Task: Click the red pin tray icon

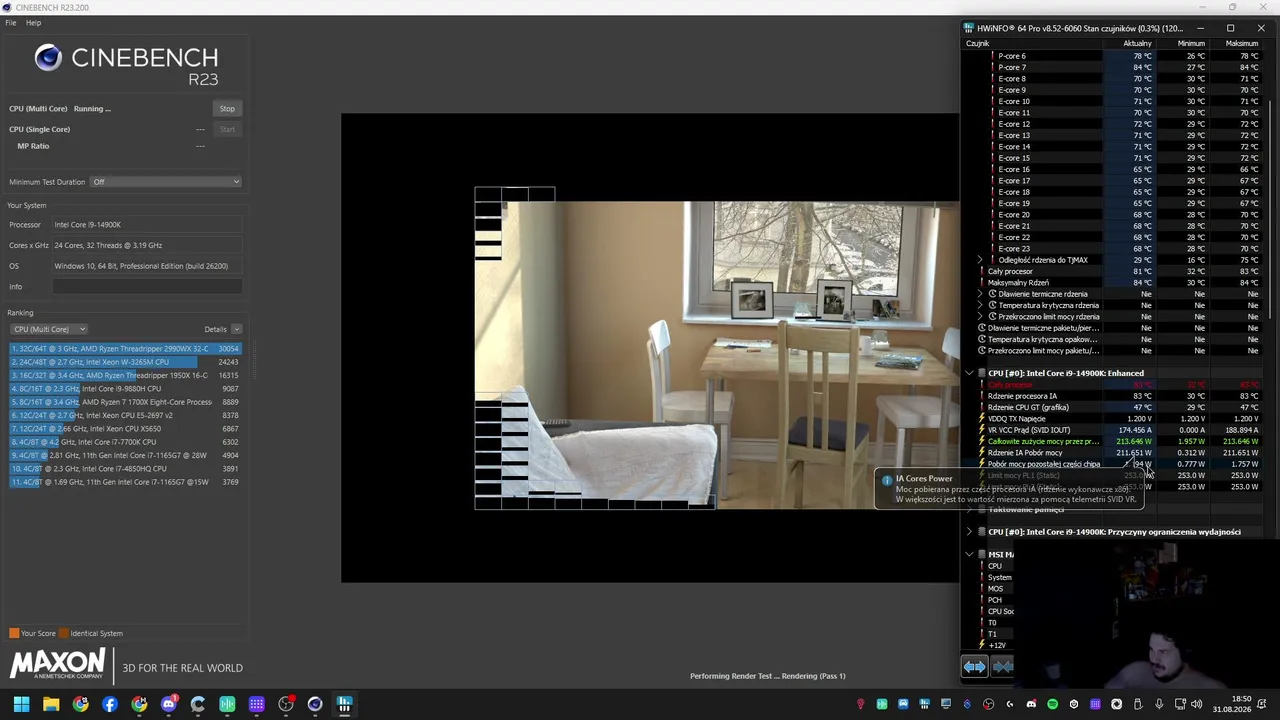Action: pos(860,704)
